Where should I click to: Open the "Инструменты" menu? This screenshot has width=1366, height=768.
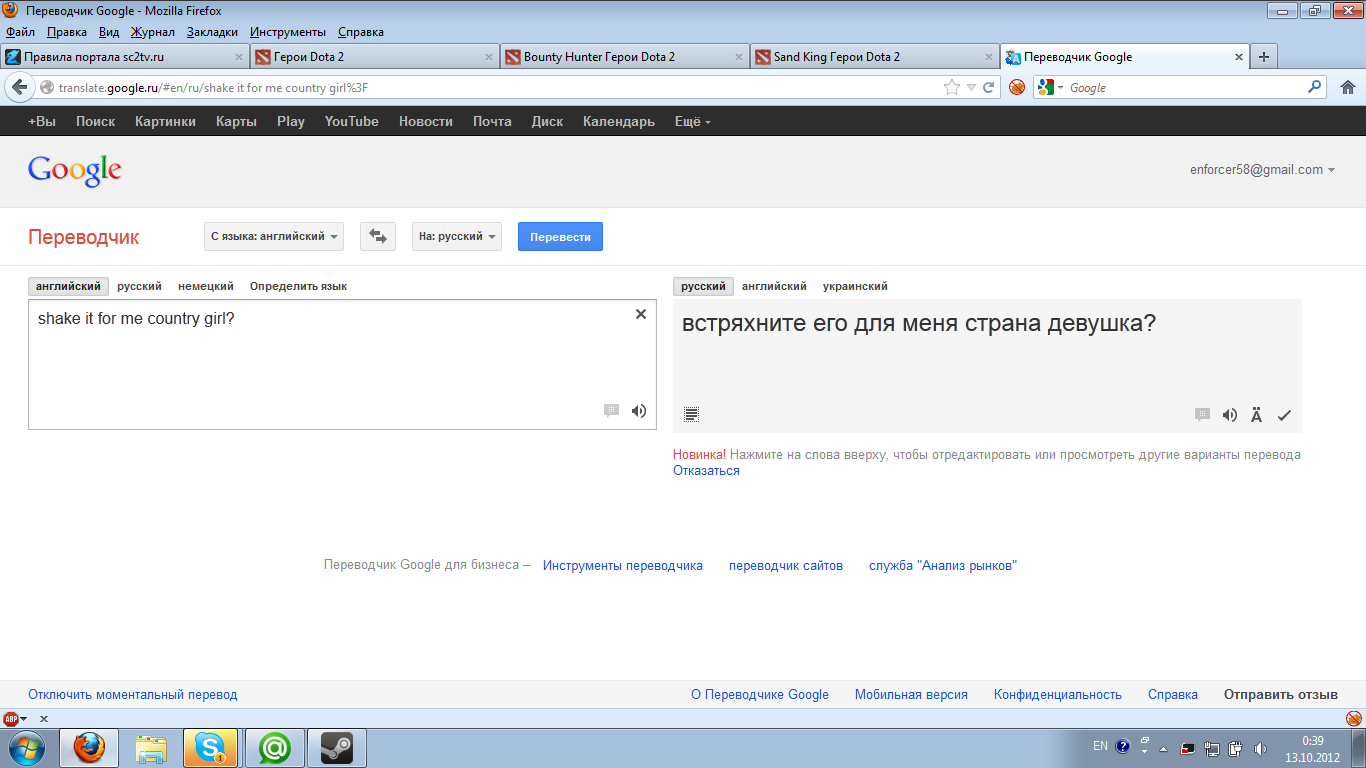pyautogui.click(x=287, y=32)
